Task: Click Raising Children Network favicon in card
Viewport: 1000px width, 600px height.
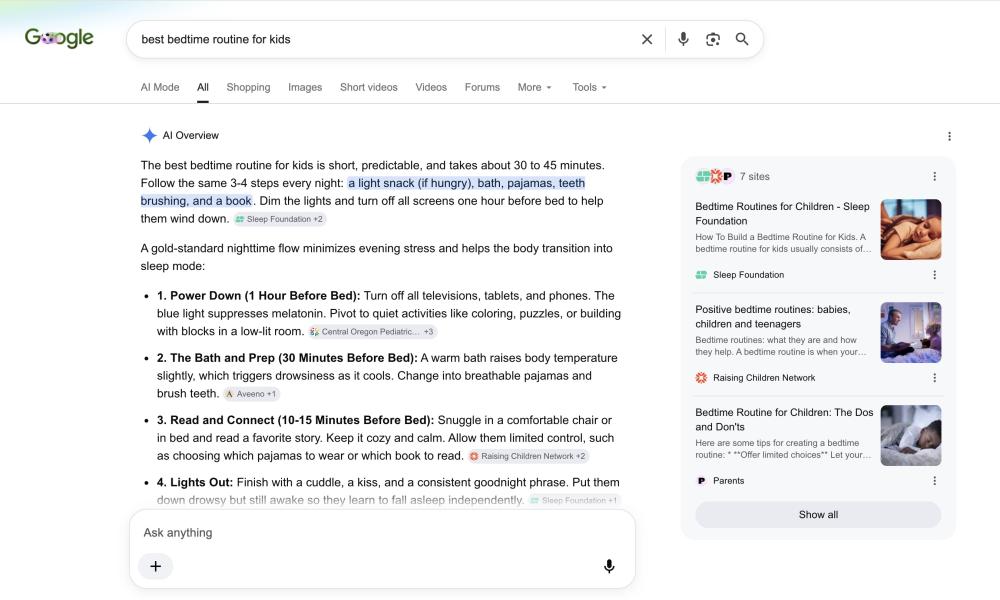Action: (x=701, y=378)
